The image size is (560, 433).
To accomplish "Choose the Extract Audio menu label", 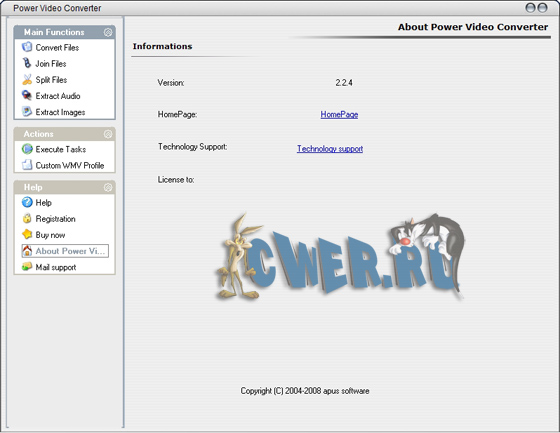I will (58, 96).
